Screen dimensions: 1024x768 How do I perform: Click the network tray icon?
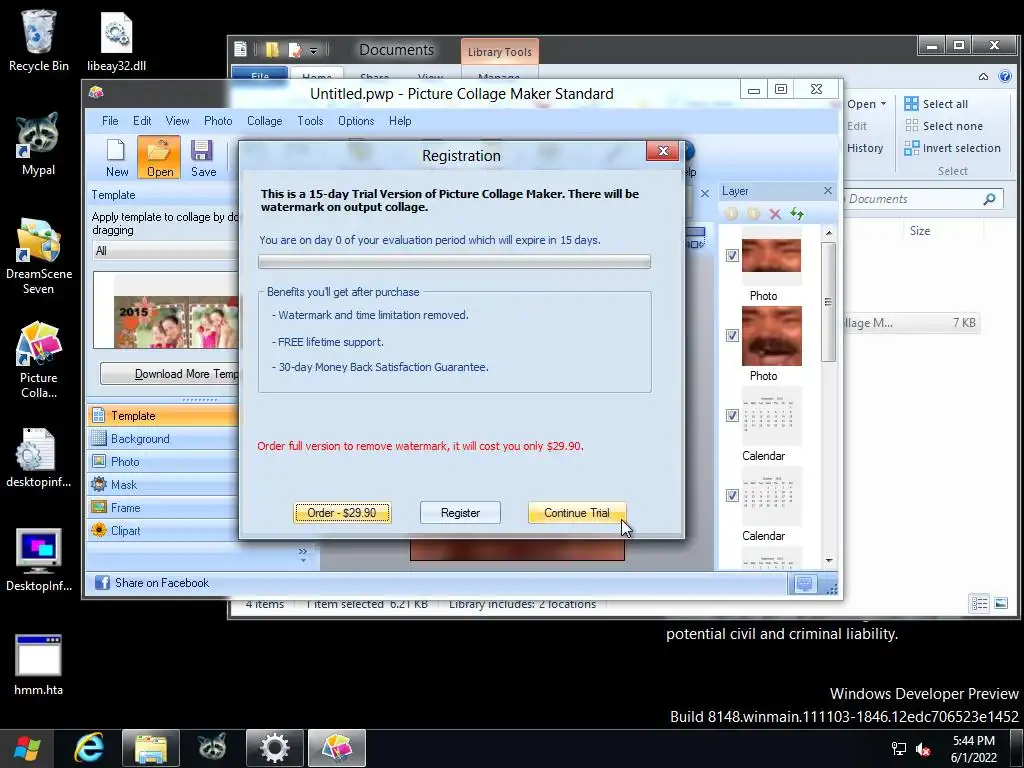pos(899,749)
